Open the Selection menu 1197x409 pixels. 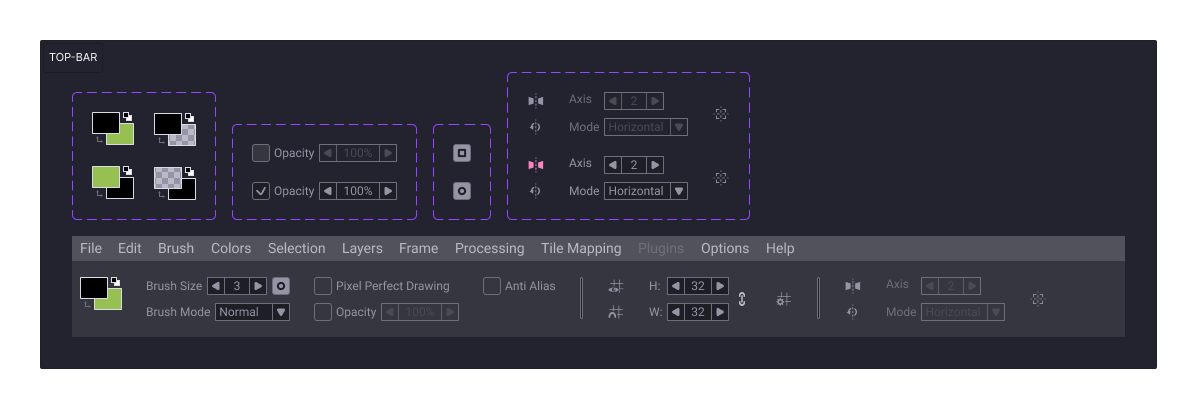tap(297, 248)
